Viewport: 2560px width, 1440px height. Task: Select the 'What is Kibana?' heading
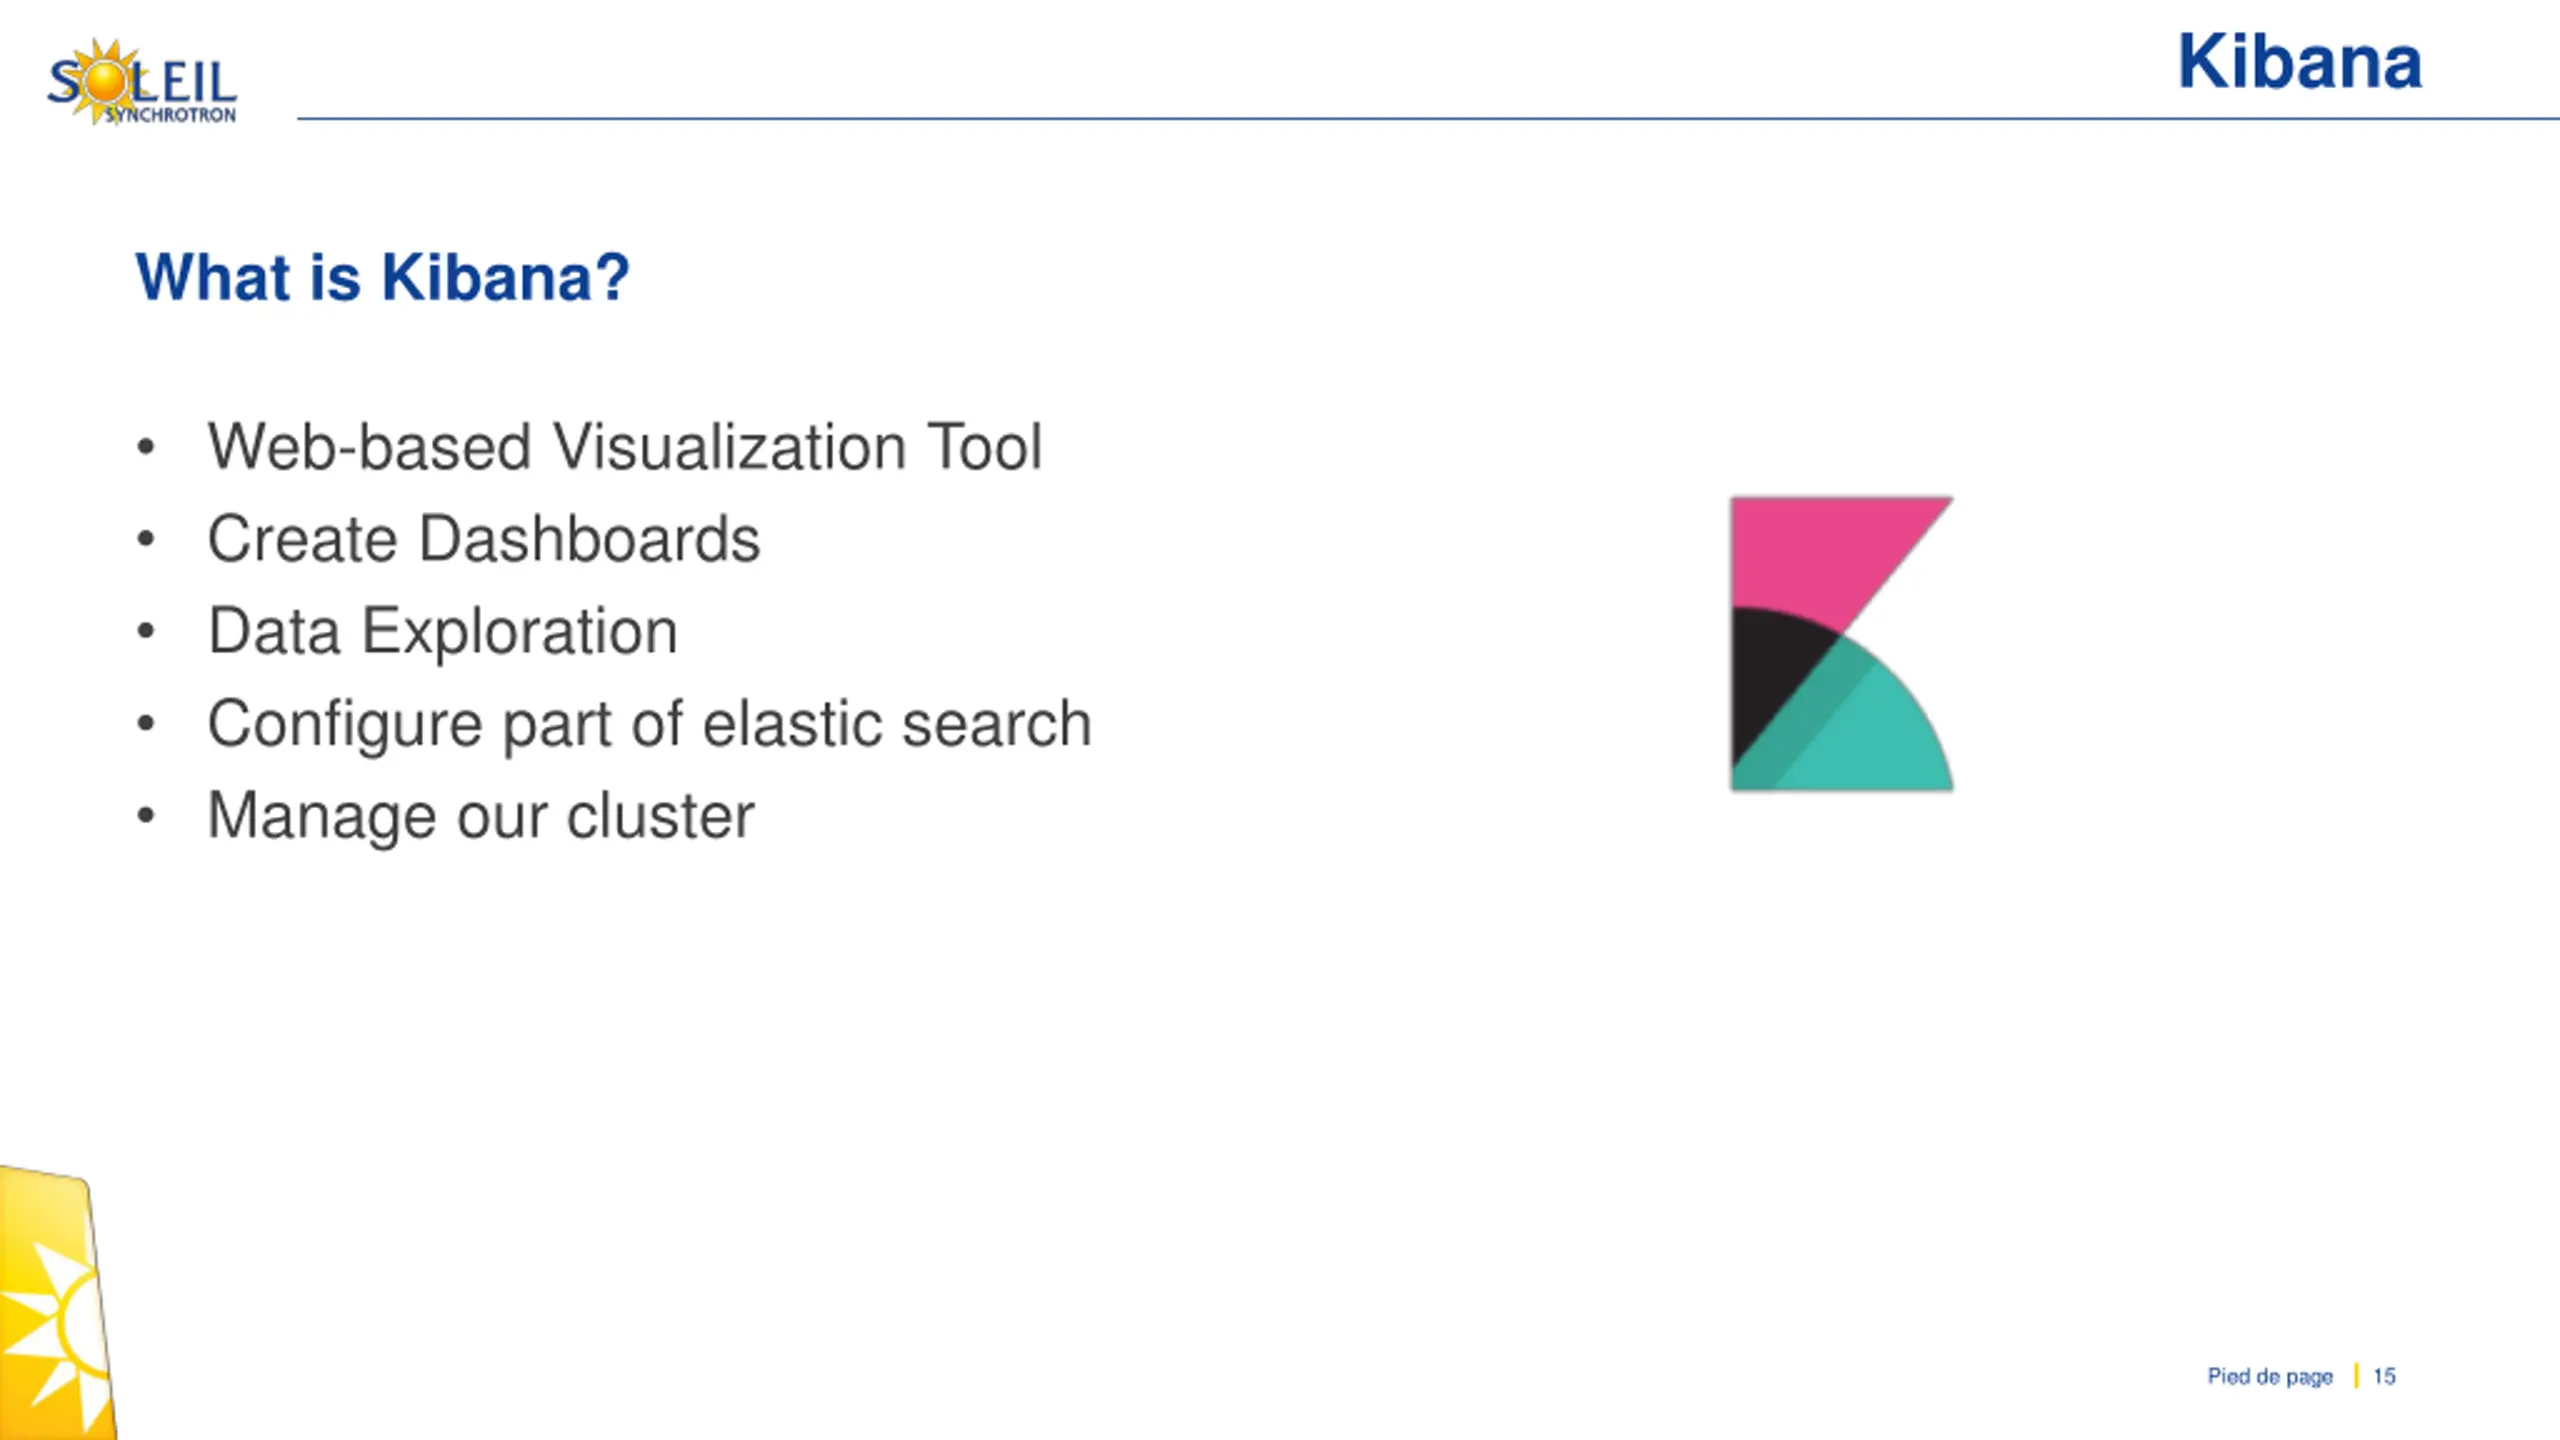(x=383, y=277)
